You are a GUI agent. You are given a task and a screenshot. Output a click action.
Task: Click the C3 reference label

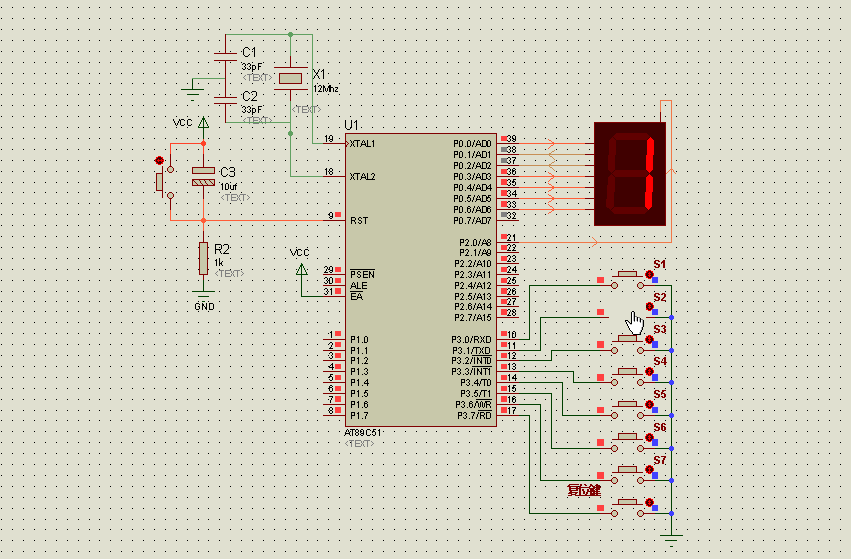(x=227, y=172)
